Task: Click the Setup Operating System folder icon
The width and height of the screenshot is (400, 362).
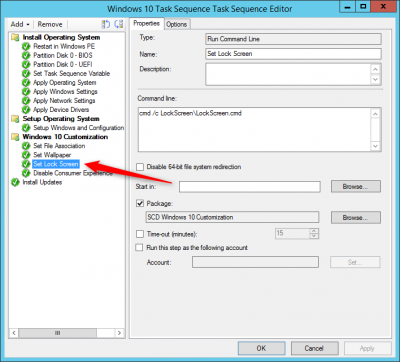Action: [x=15, y=119]
